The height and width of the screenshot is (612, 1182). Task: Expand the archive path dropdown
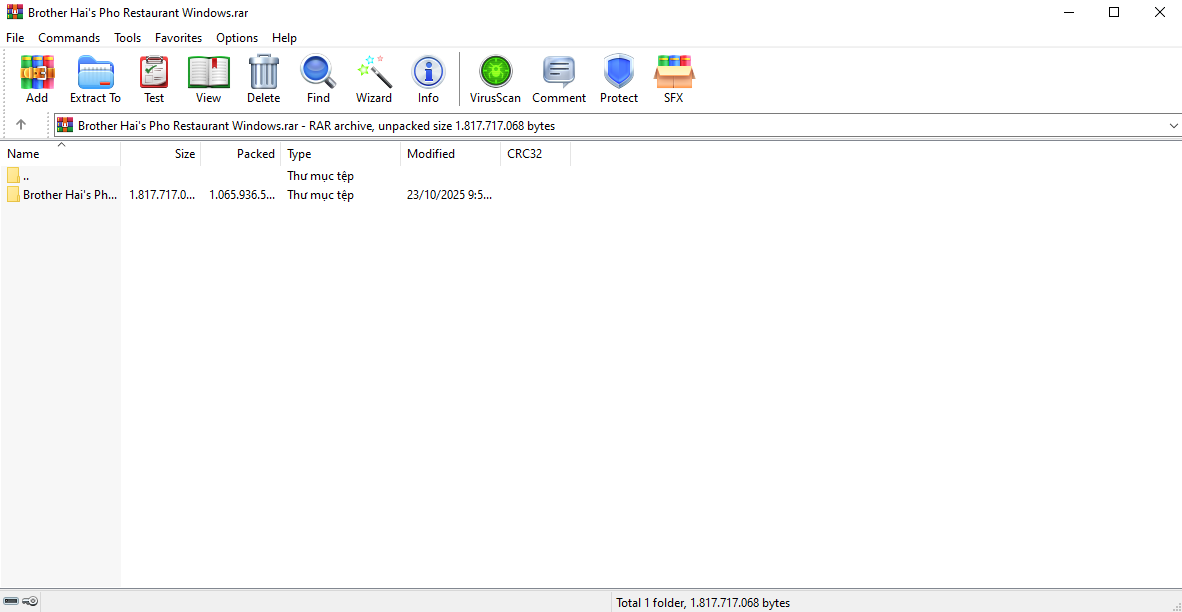[1173, 126]
